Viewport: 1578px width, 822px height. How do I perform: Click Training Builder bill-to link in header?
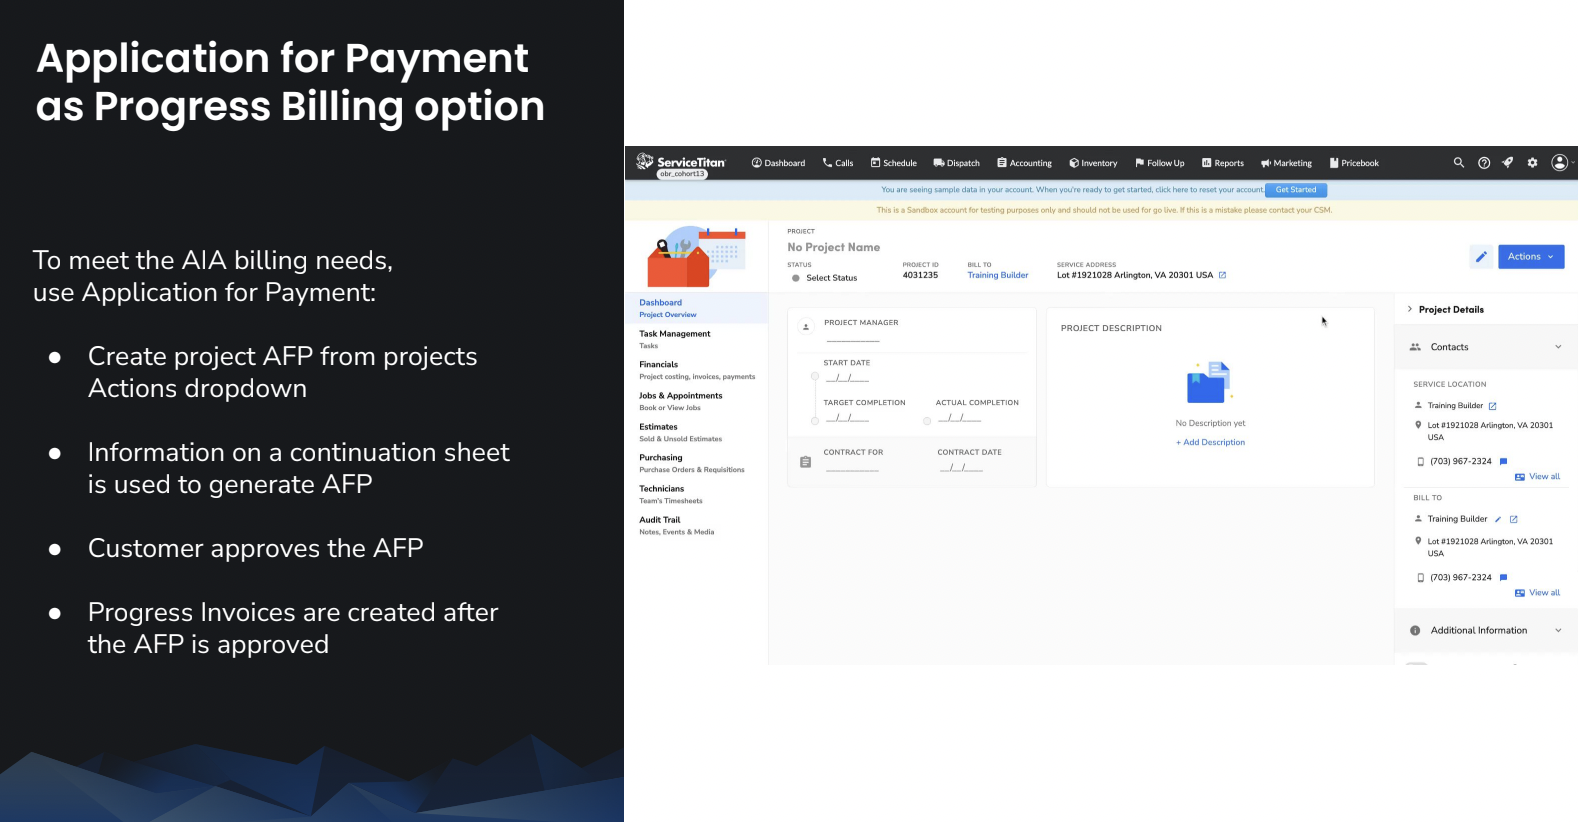tap(998, 275)
